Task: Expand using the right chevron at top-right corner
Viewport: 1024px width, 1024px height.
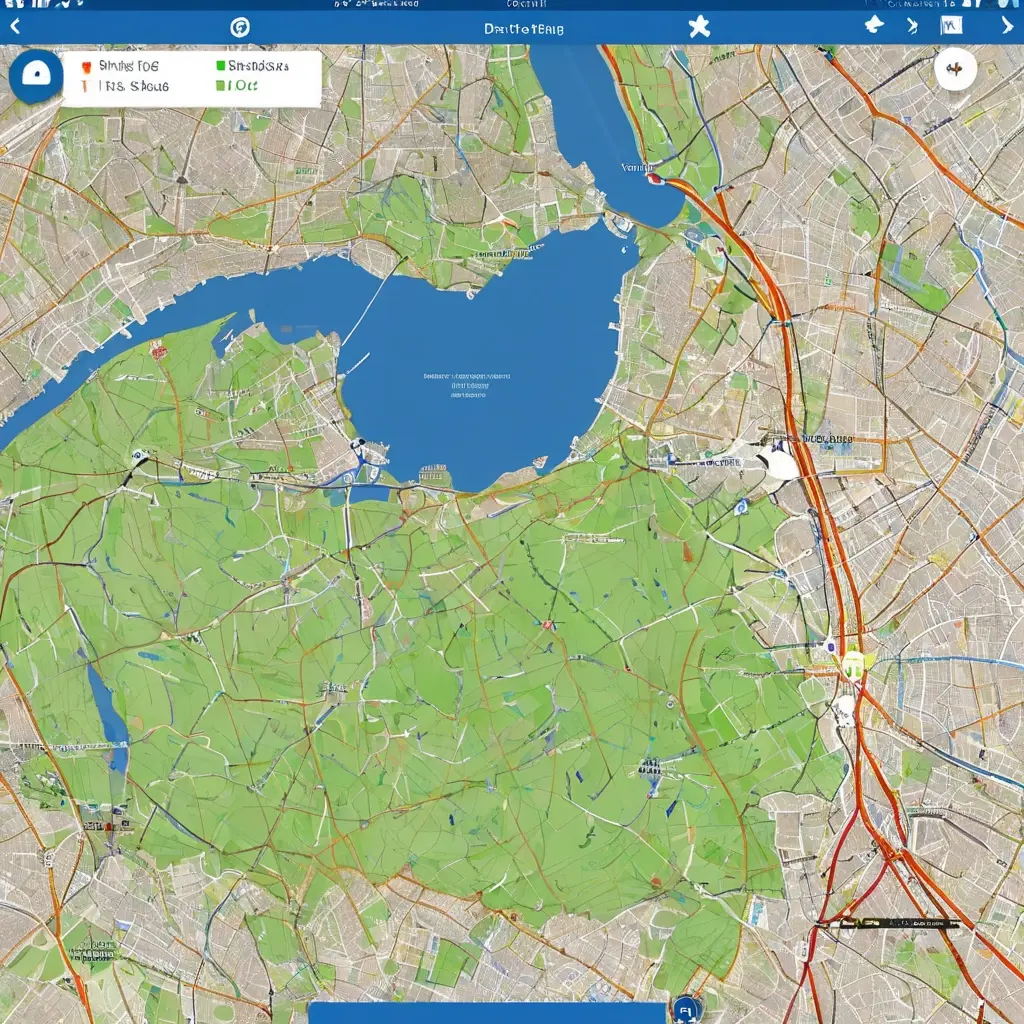Action: 1006,27
